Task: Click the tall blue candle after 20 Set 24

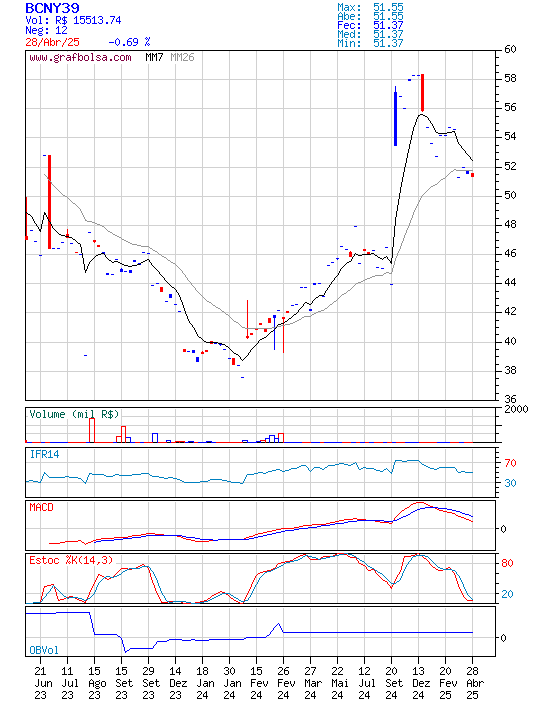Action: click(x=395, y=116)
